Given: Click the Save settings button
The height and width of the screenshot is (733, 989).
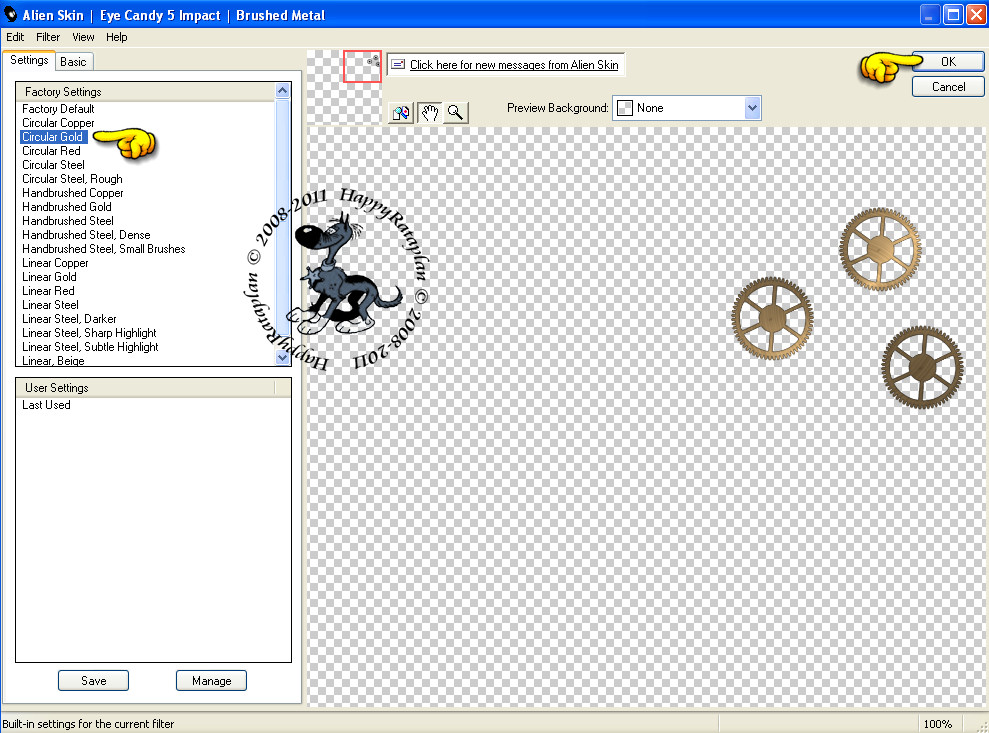Looking at the screenshot, I should coord(93,681).
